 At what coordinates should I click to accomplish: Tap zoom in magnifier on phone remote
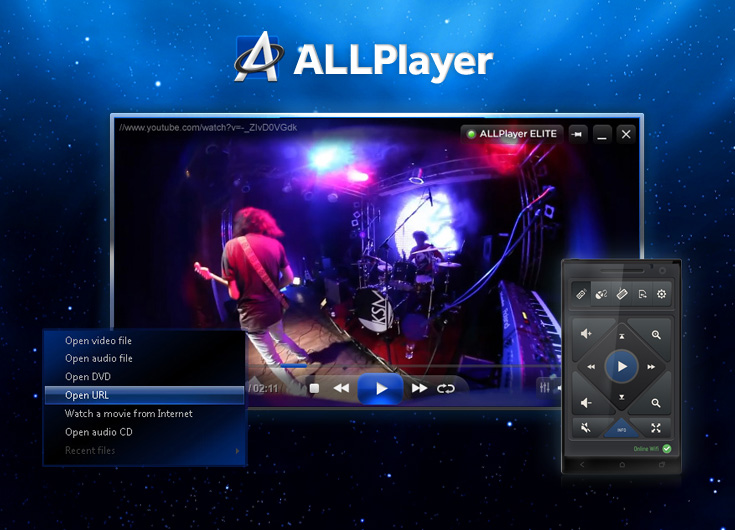coord(656,335)
